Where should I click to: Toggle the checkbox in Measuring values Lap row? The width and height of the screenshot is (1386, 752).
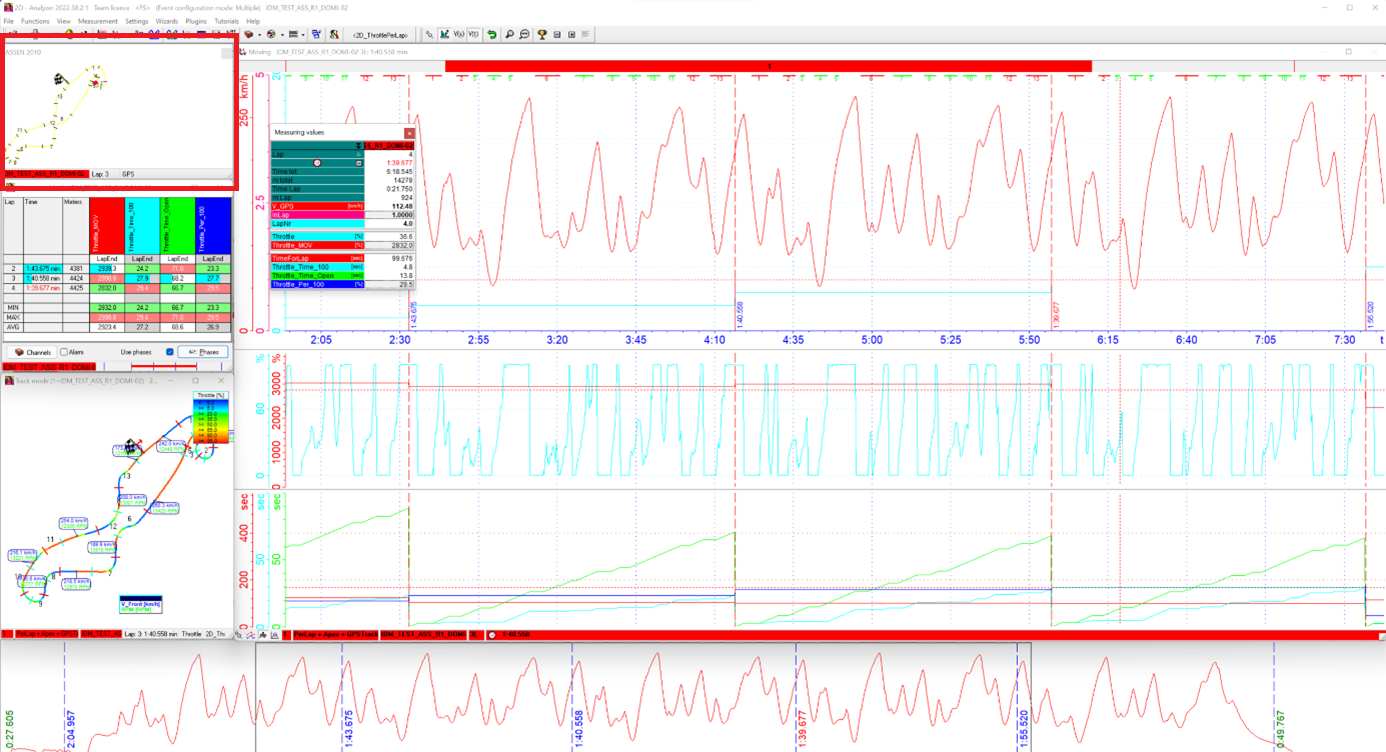(359, 163)
